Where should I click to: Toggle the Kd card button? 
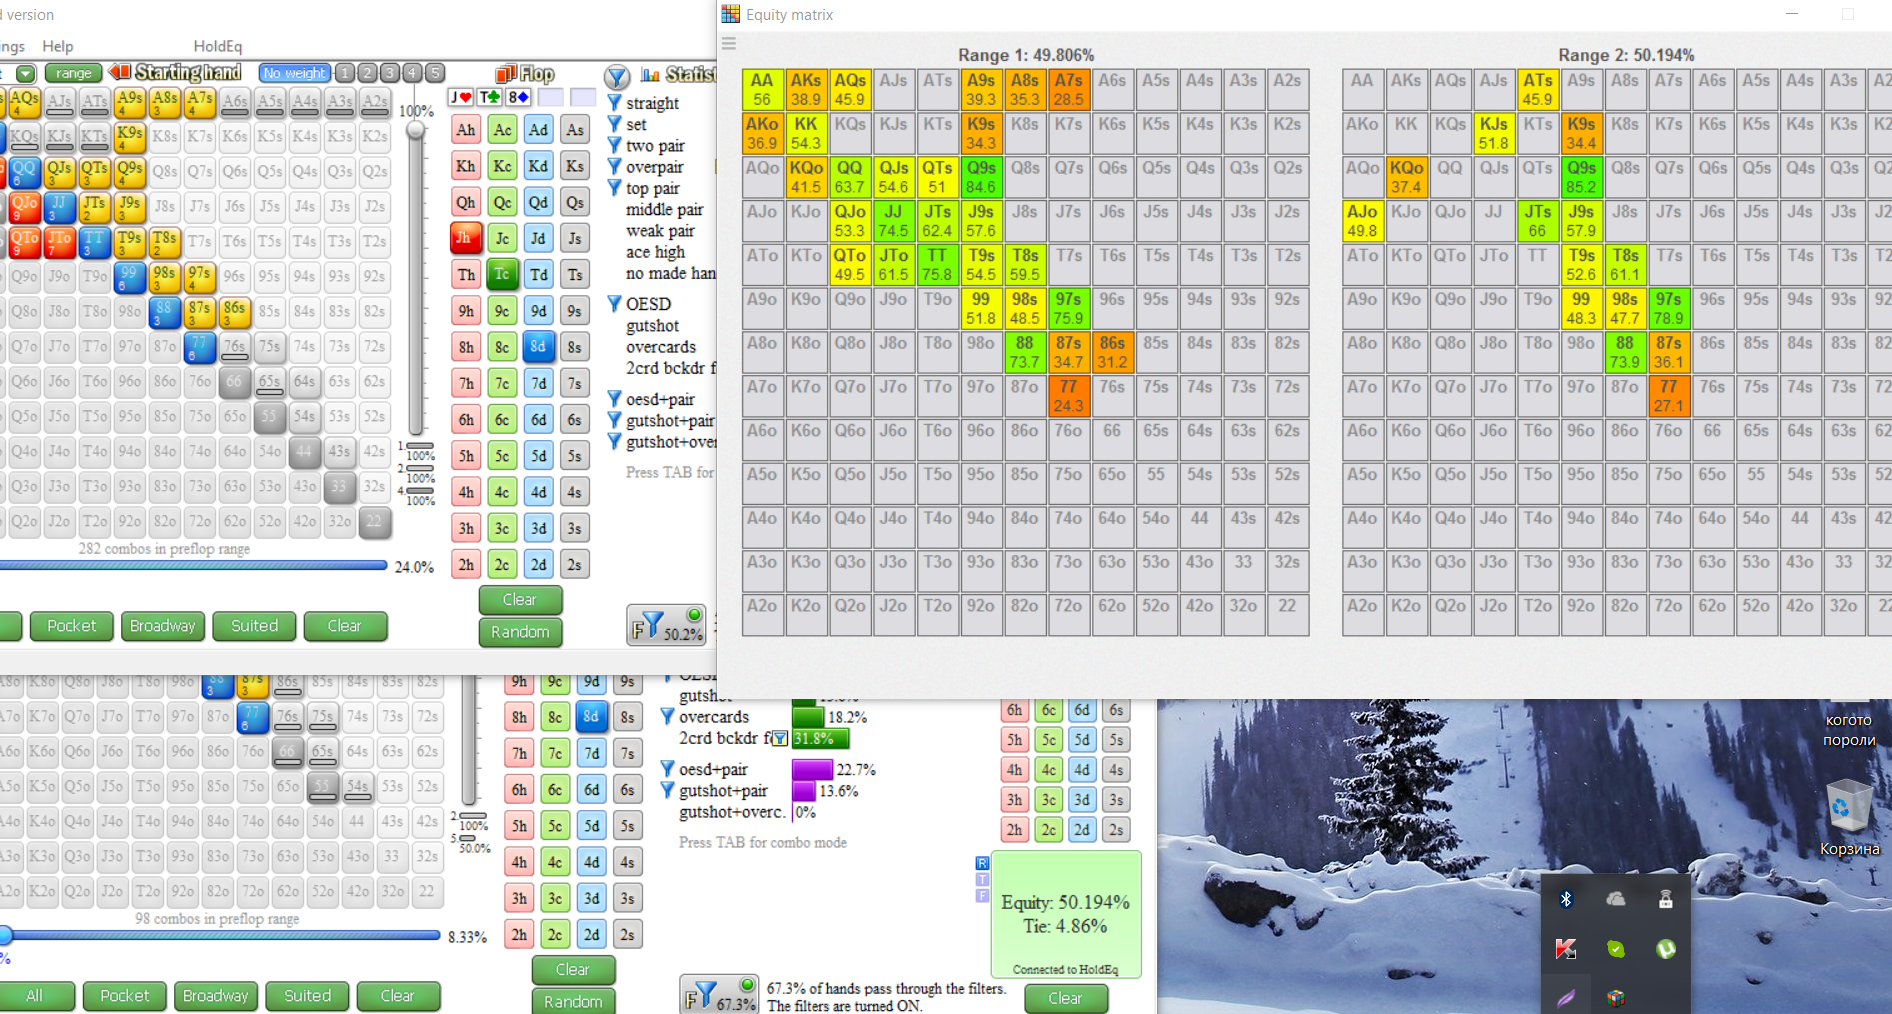coord(538,166)
